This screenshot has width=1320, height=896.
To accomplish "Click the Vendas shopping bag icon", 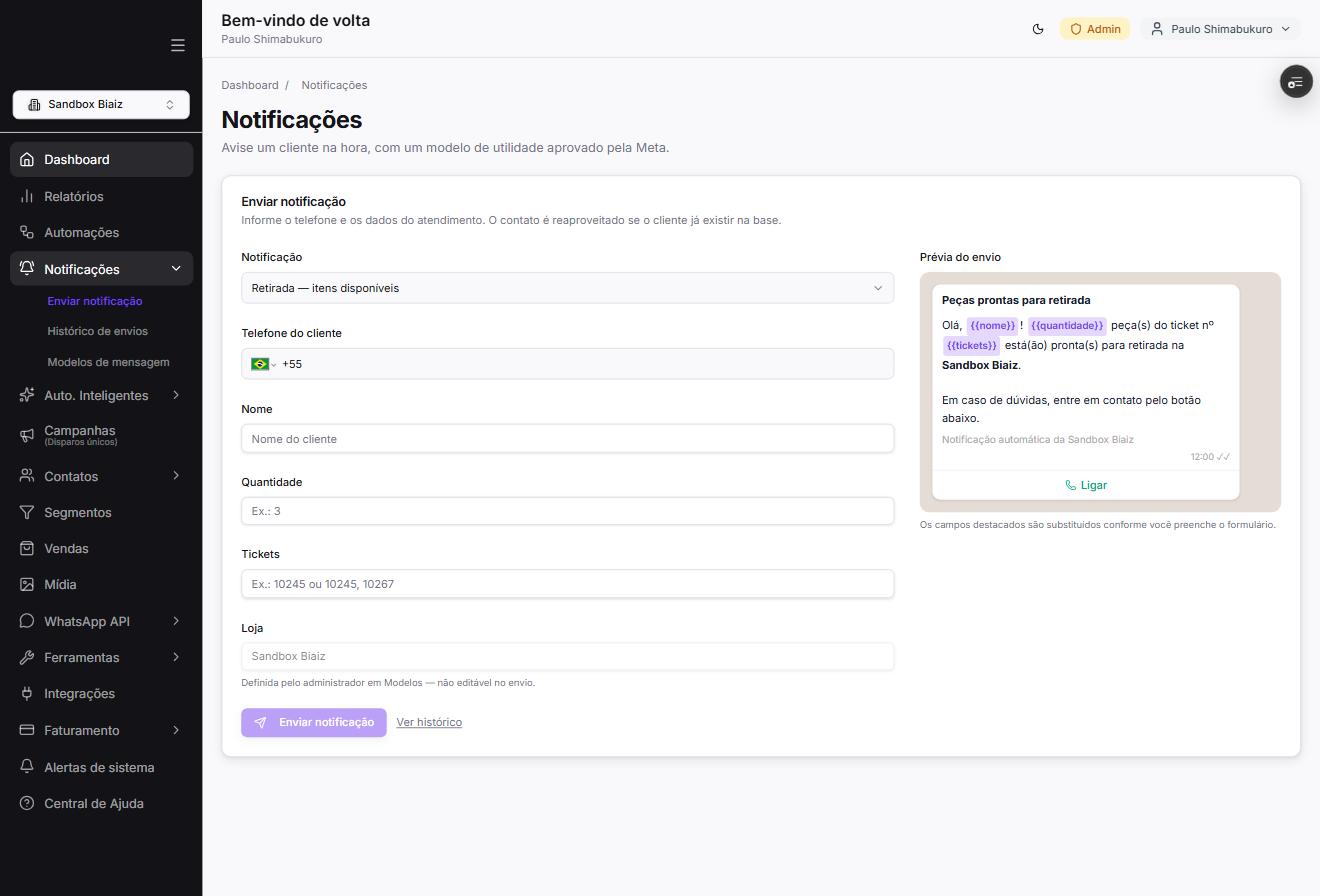I will (x=27, y=548).
